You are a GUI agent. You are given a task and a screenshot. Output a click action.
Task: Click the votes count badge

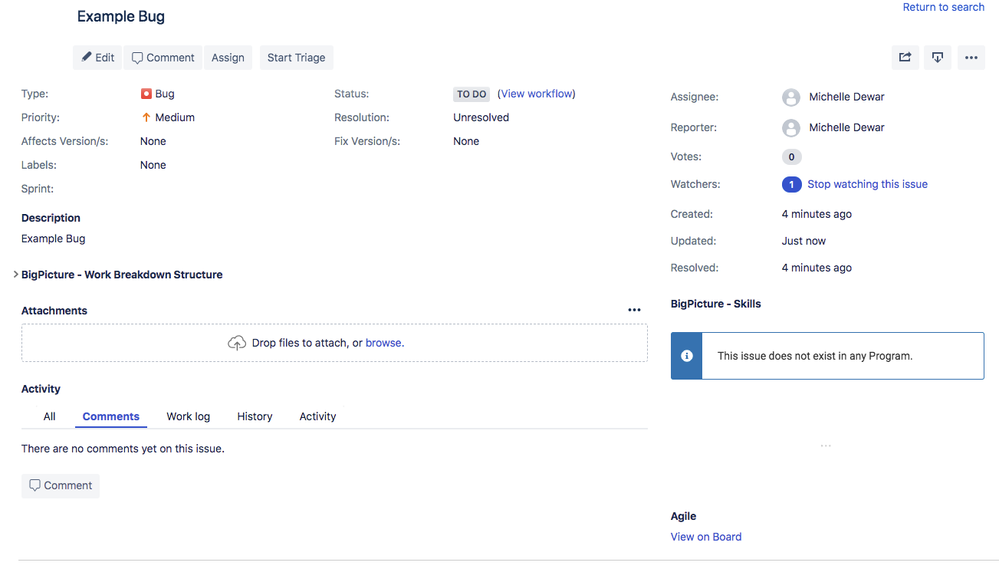pyautogui.click(x=791, y=157)
